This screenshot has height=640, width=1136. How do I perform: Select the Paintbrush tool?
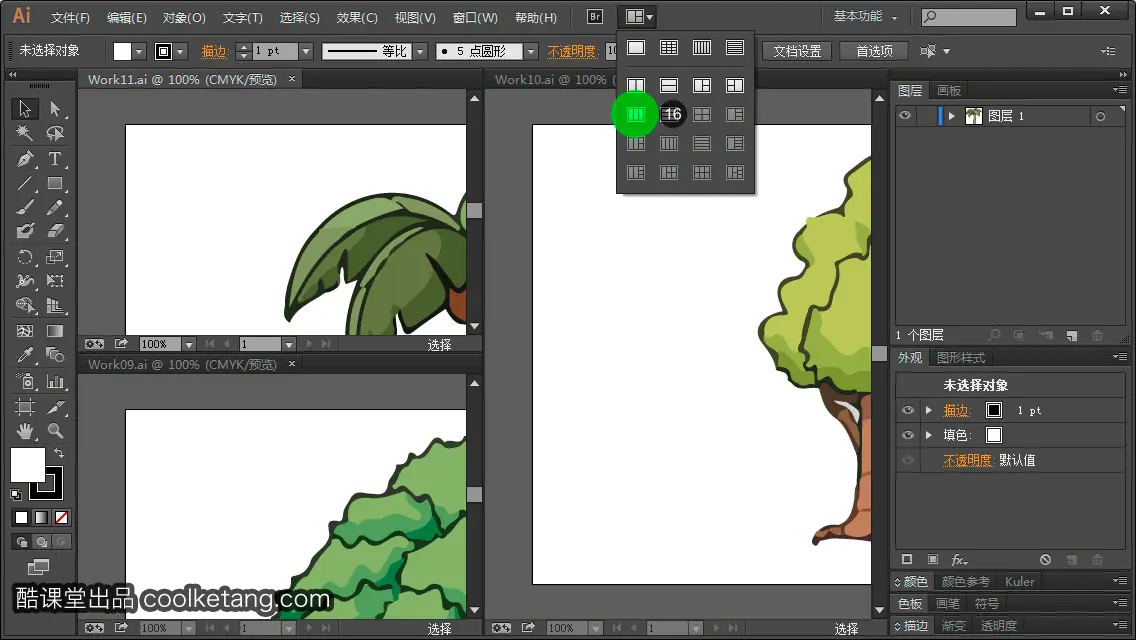tap(25, 207)
